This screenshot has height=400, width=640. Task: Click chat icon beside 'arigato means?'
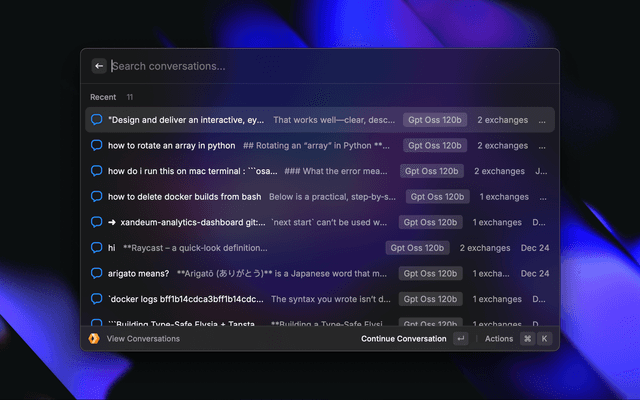tap(97, 273)
